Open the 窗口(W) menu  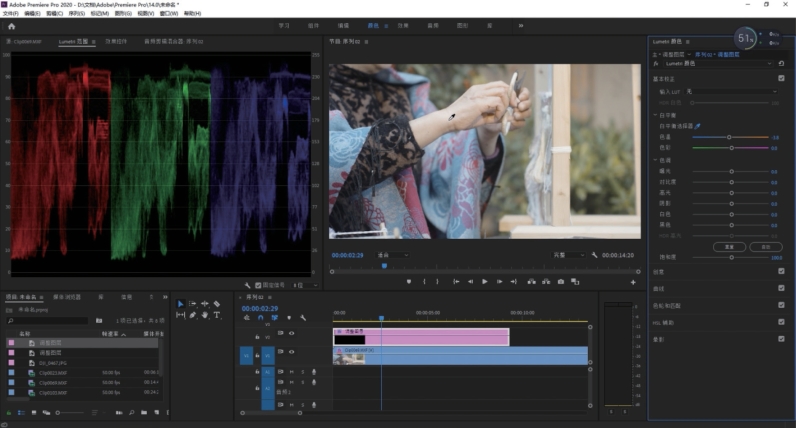coord(169,13)
